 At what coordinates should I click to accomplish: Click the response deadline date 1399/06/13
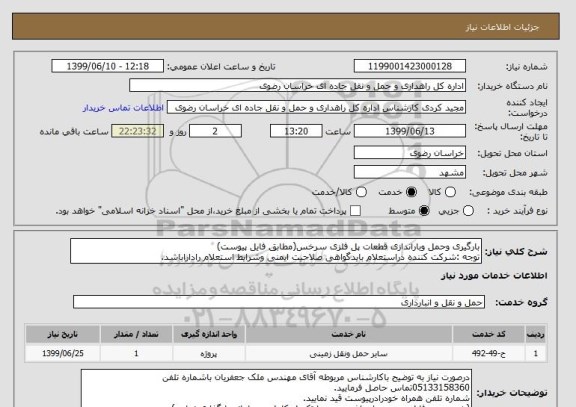pos(410,131)
